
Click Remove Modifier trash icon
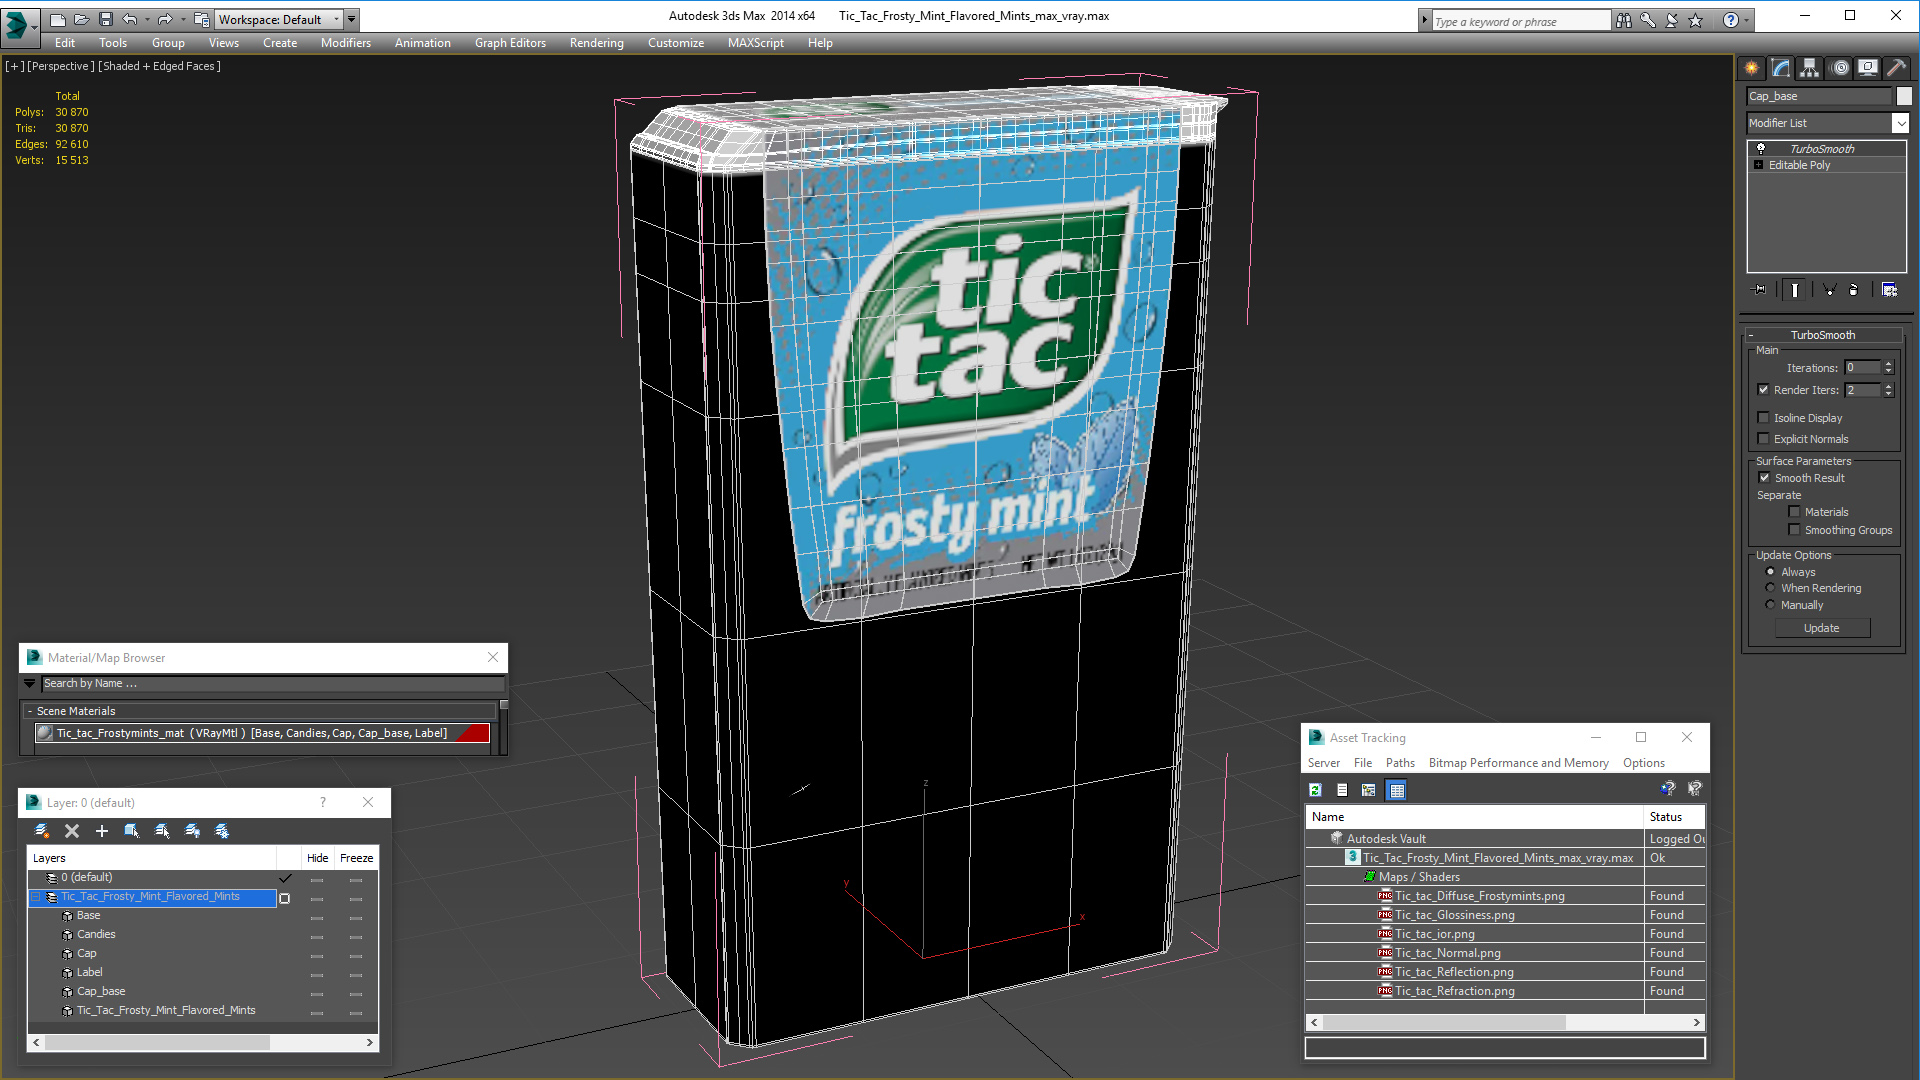tap(1854, 290)
